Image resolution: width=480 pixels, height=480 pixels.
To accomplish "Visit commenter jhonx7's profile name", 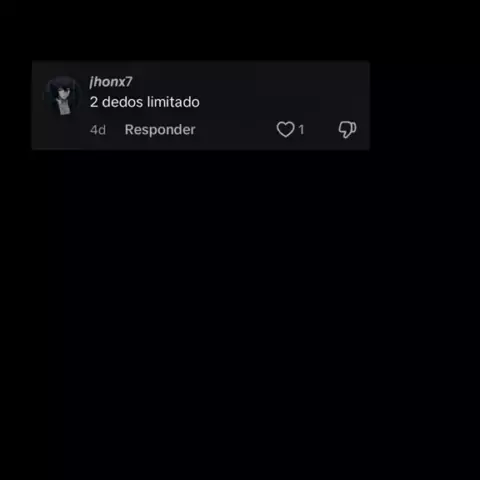I will (111, 82).
